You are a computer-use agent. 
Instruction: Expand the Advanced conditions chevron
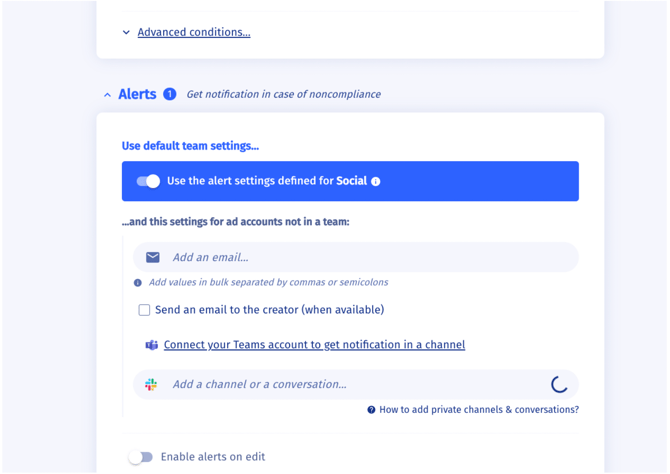(126, 33)
